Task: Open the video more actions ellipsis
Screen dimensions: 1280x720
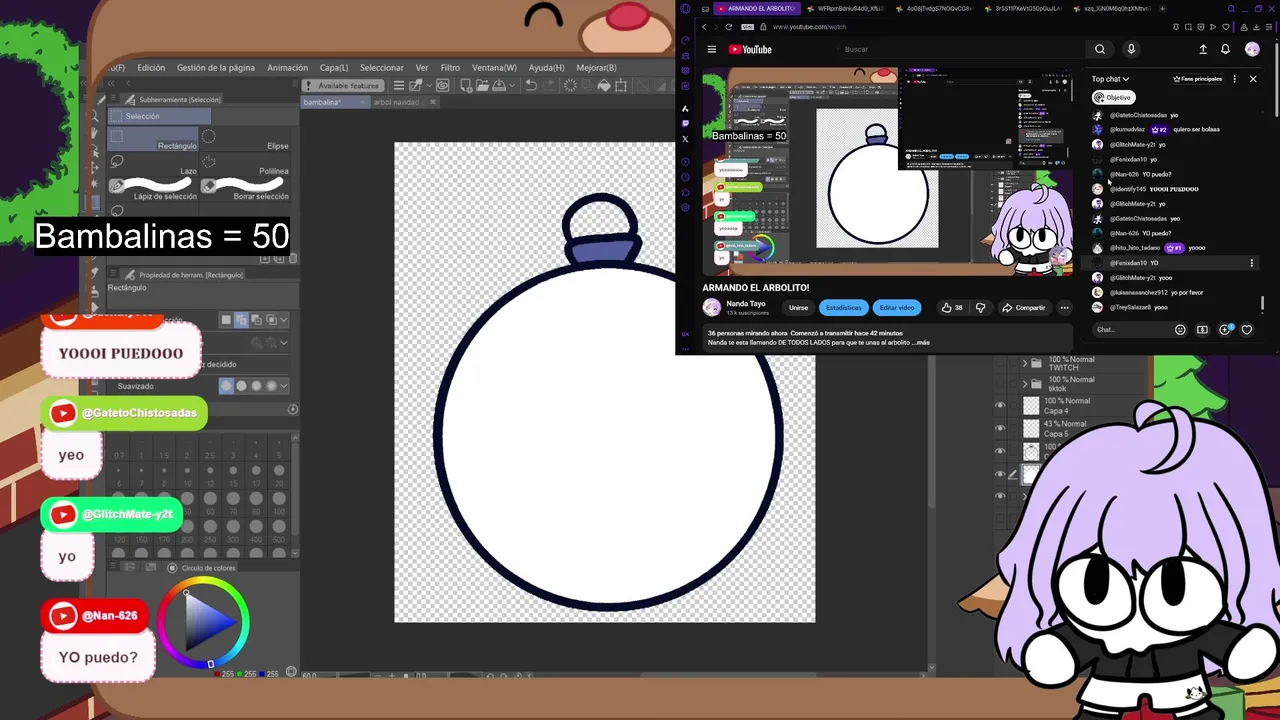Action: [1064, 307]
